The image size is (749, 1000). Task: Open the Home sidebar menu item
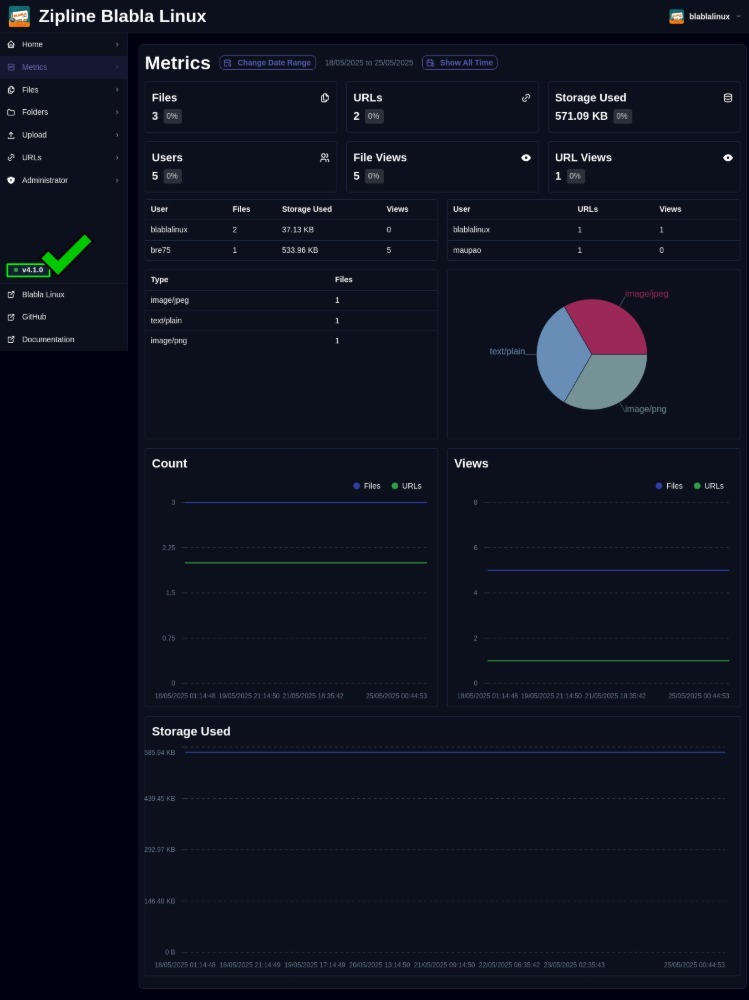[x=33, y=45]
